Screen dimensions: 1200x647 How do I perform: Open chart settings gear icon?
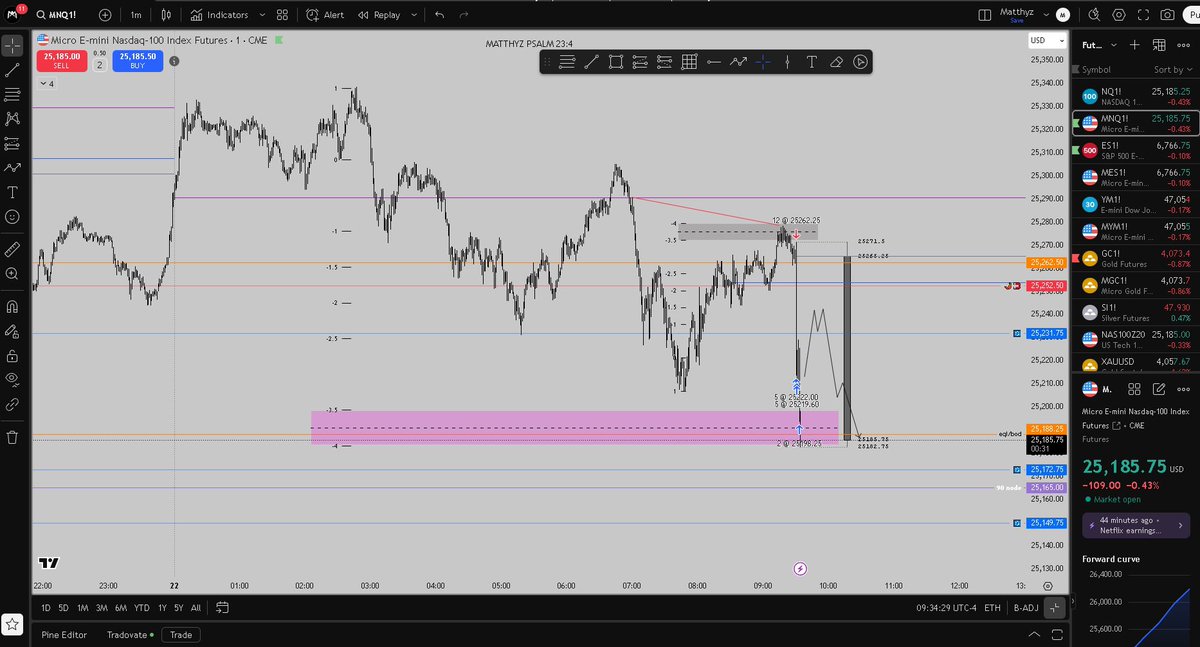click(1120, 15)
